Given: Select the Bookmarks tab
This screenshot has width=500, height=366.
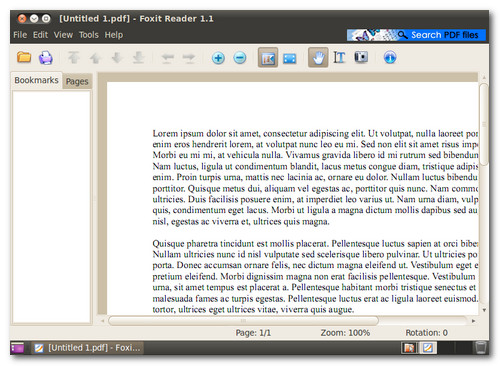Looking at the screenshot, I should [x=36, y=80].
